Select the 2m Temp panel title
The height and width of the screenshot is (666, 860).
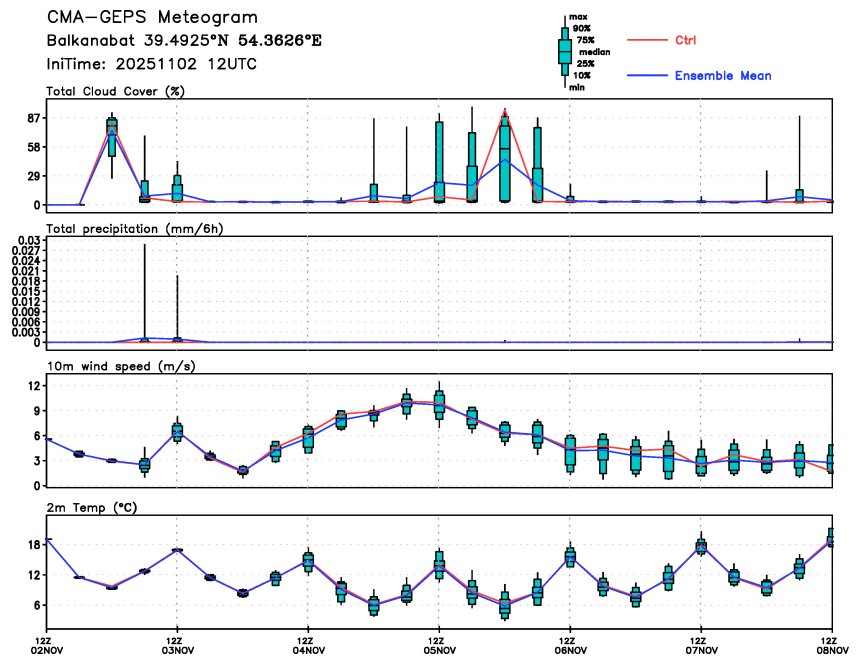(x=90, y=508)
